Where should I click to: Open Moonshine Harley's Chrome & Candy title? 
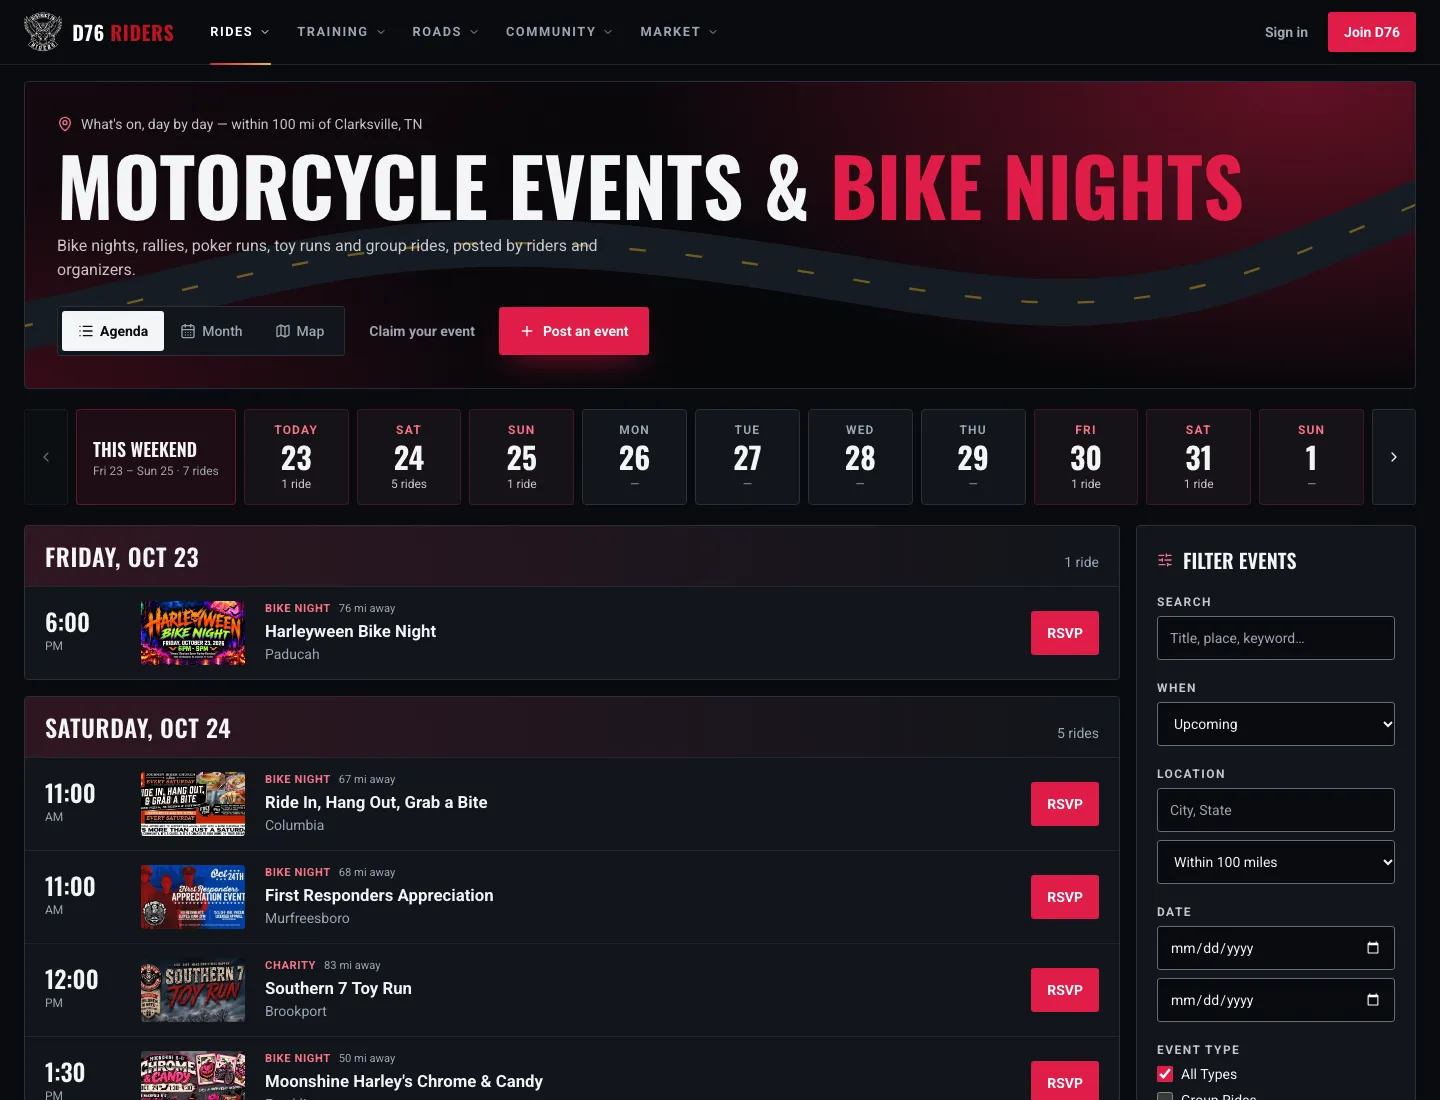coord(404,1081)
